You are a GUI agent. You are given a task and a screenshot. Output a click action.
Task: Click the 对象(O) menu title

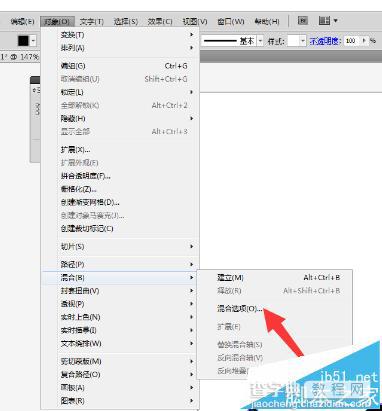coord(57,22)
